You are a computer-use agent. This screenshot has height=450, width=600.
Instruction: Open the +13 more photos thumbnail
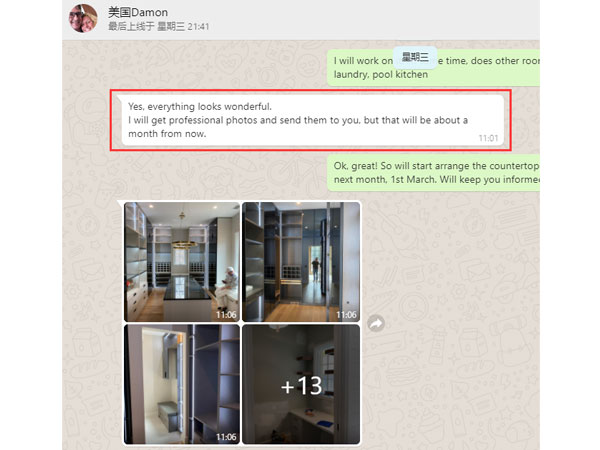click(x=301, y=384)
